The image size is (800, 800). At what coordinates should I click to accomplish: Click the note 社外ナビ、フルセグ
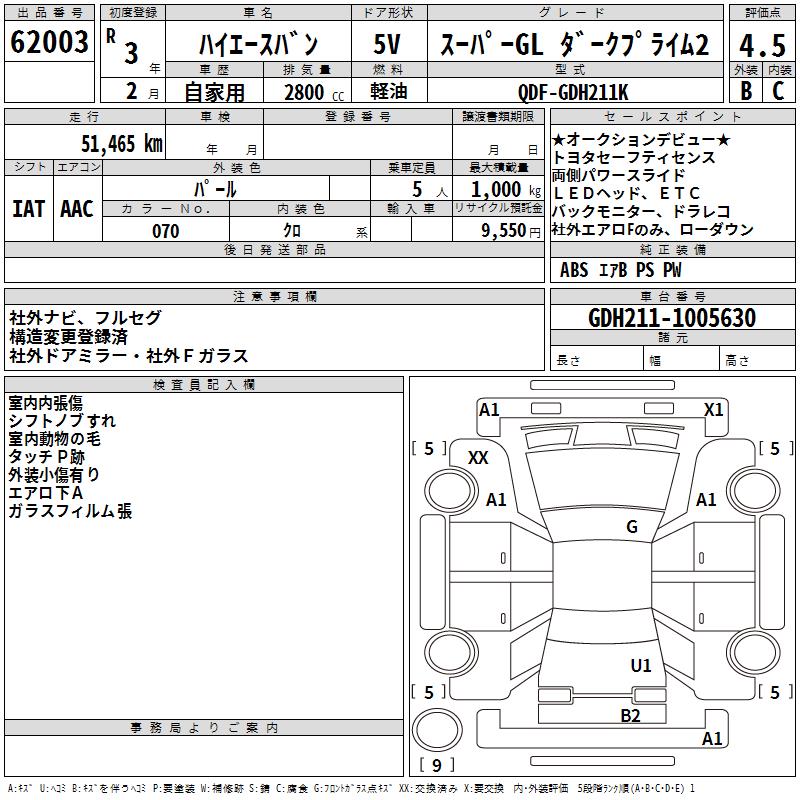(x=85, y=318)
